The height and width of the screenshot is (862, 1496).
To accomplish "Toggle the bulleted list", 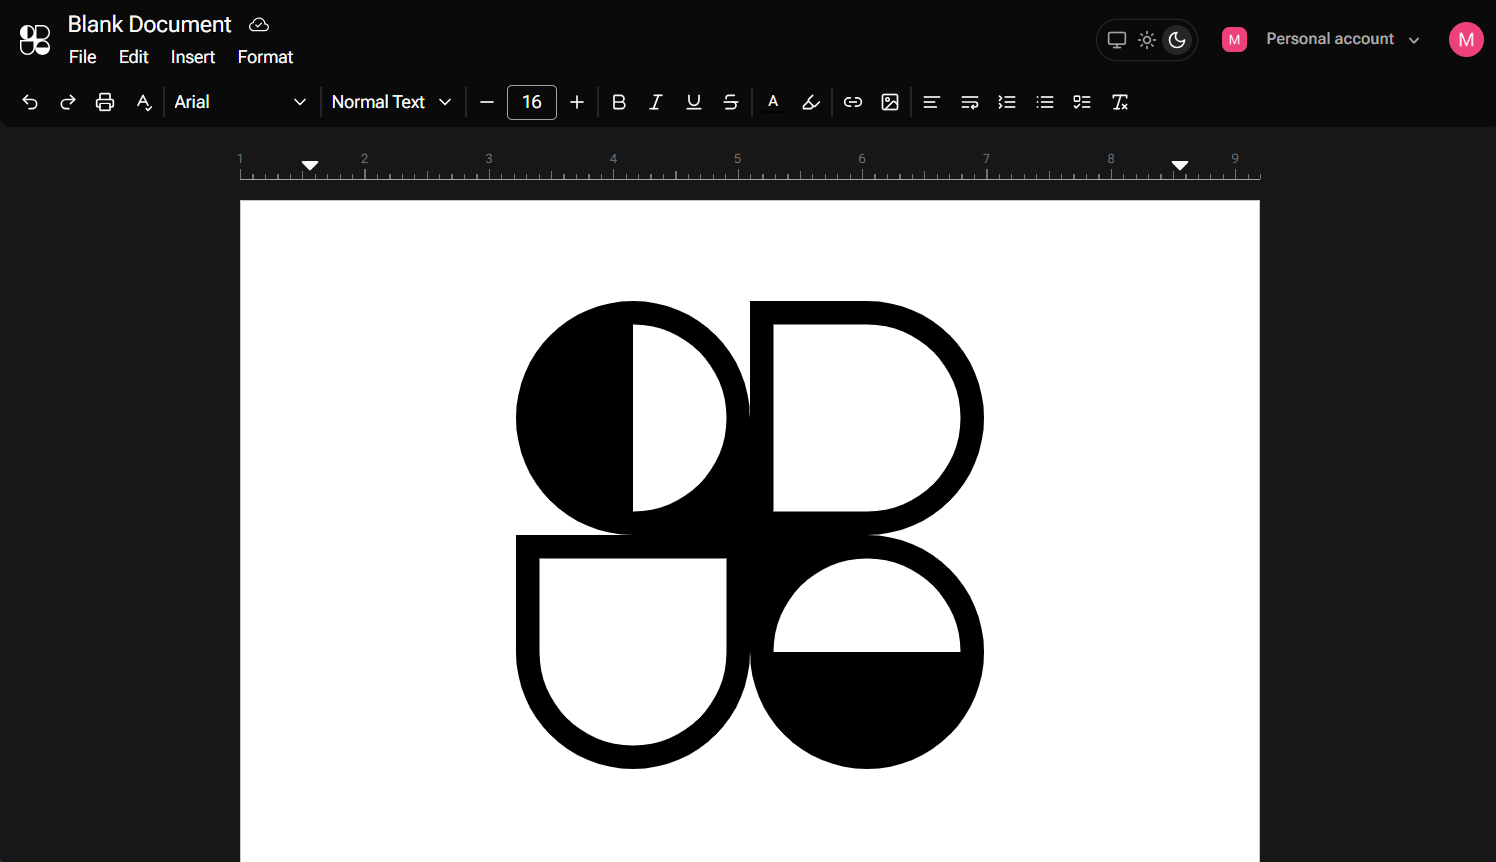I will point(1045,102).
